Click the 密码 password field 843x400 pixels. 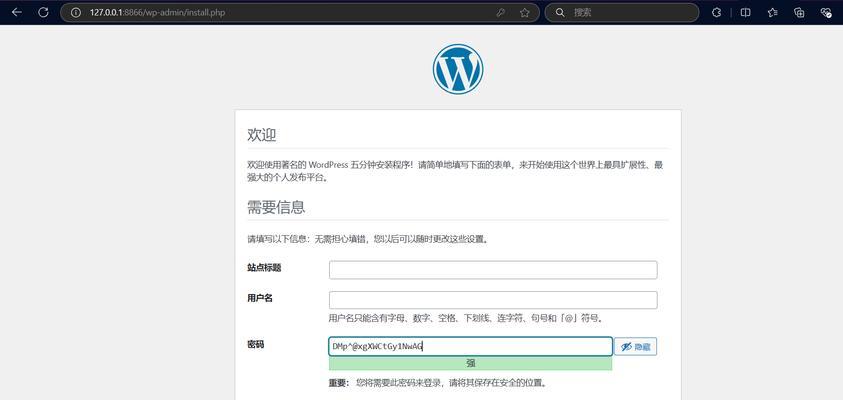(470, 347)
